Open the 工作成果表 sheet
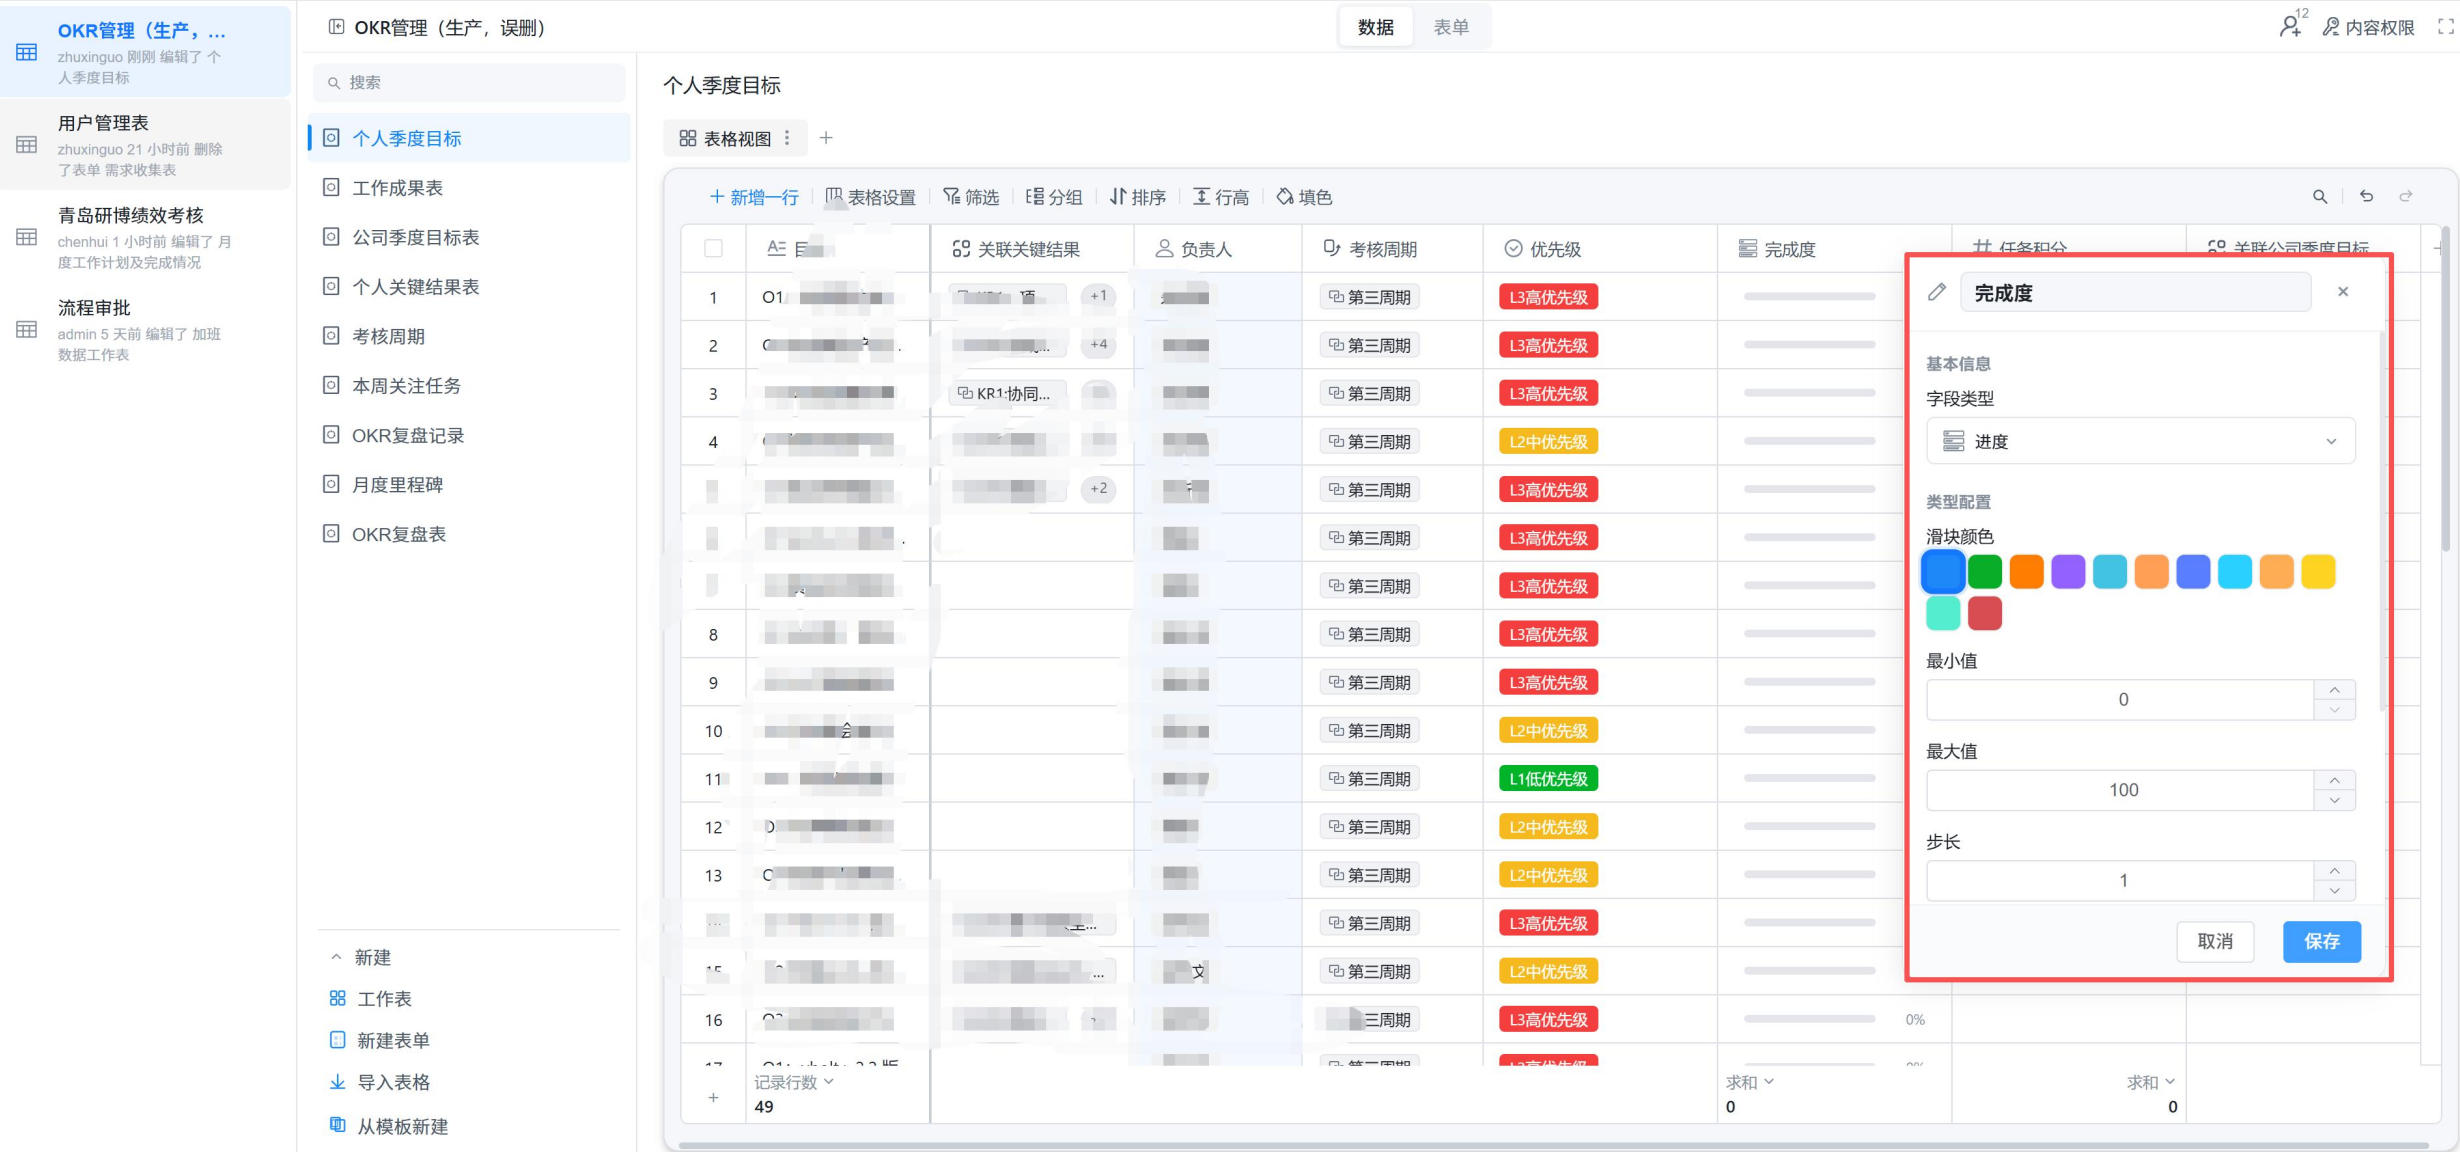Image resolution: width=2460 pixels, height=1152 pixels. [397, 188]
